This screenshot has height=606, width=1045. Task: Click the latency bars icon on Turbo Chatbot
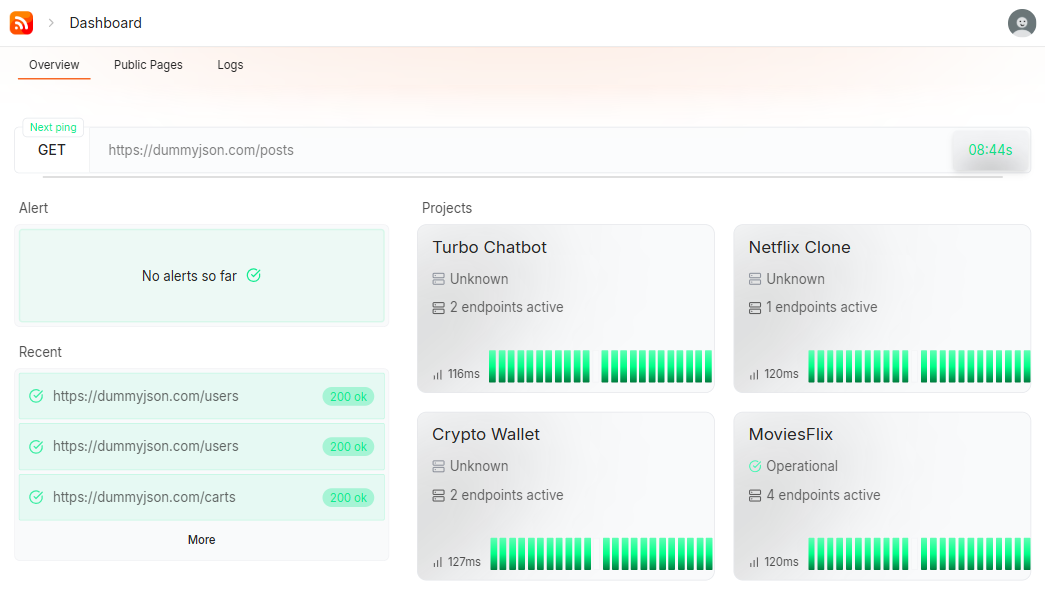pyautogui.click(x=437, y=374)
